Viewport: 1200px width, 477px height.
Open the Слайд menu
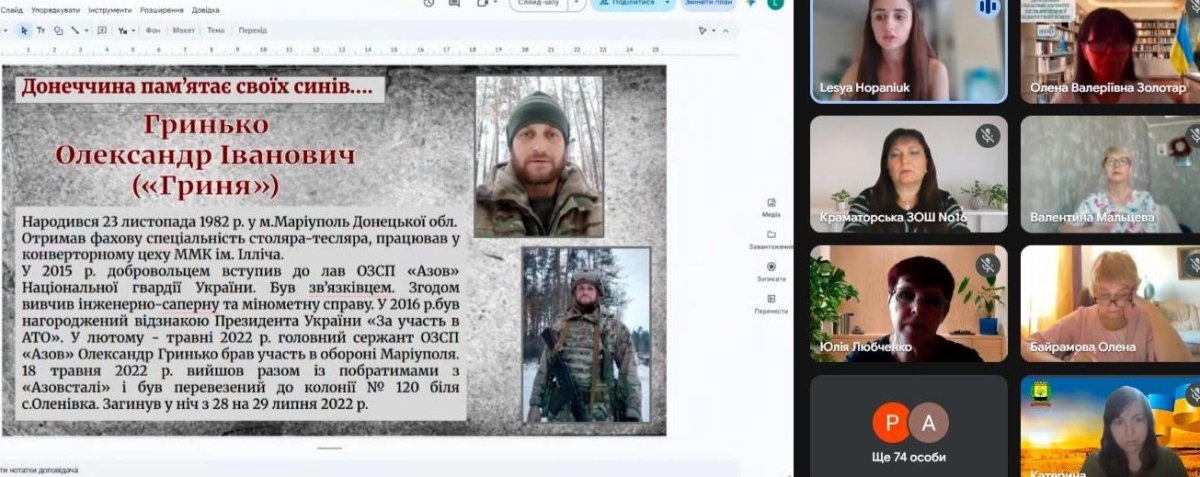tap(12, 9)
